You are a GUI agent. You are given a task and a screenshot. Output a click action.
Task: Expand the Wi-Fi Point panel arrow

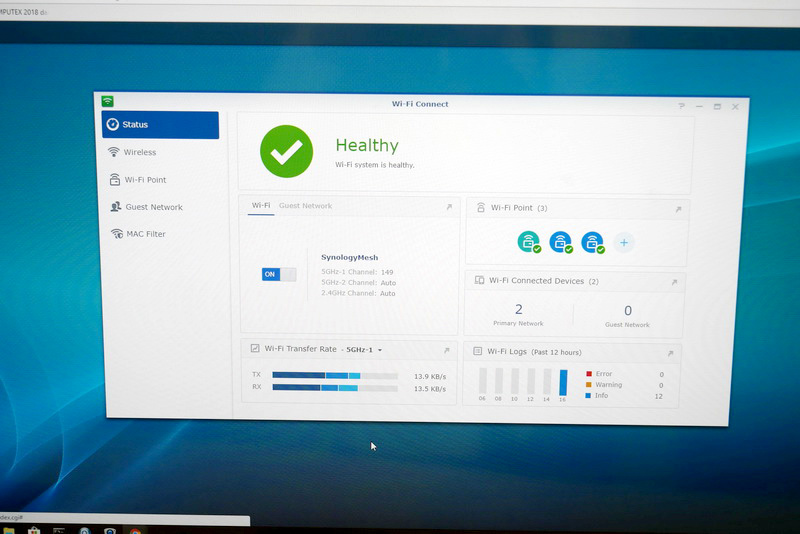click(x=678, y=209)
